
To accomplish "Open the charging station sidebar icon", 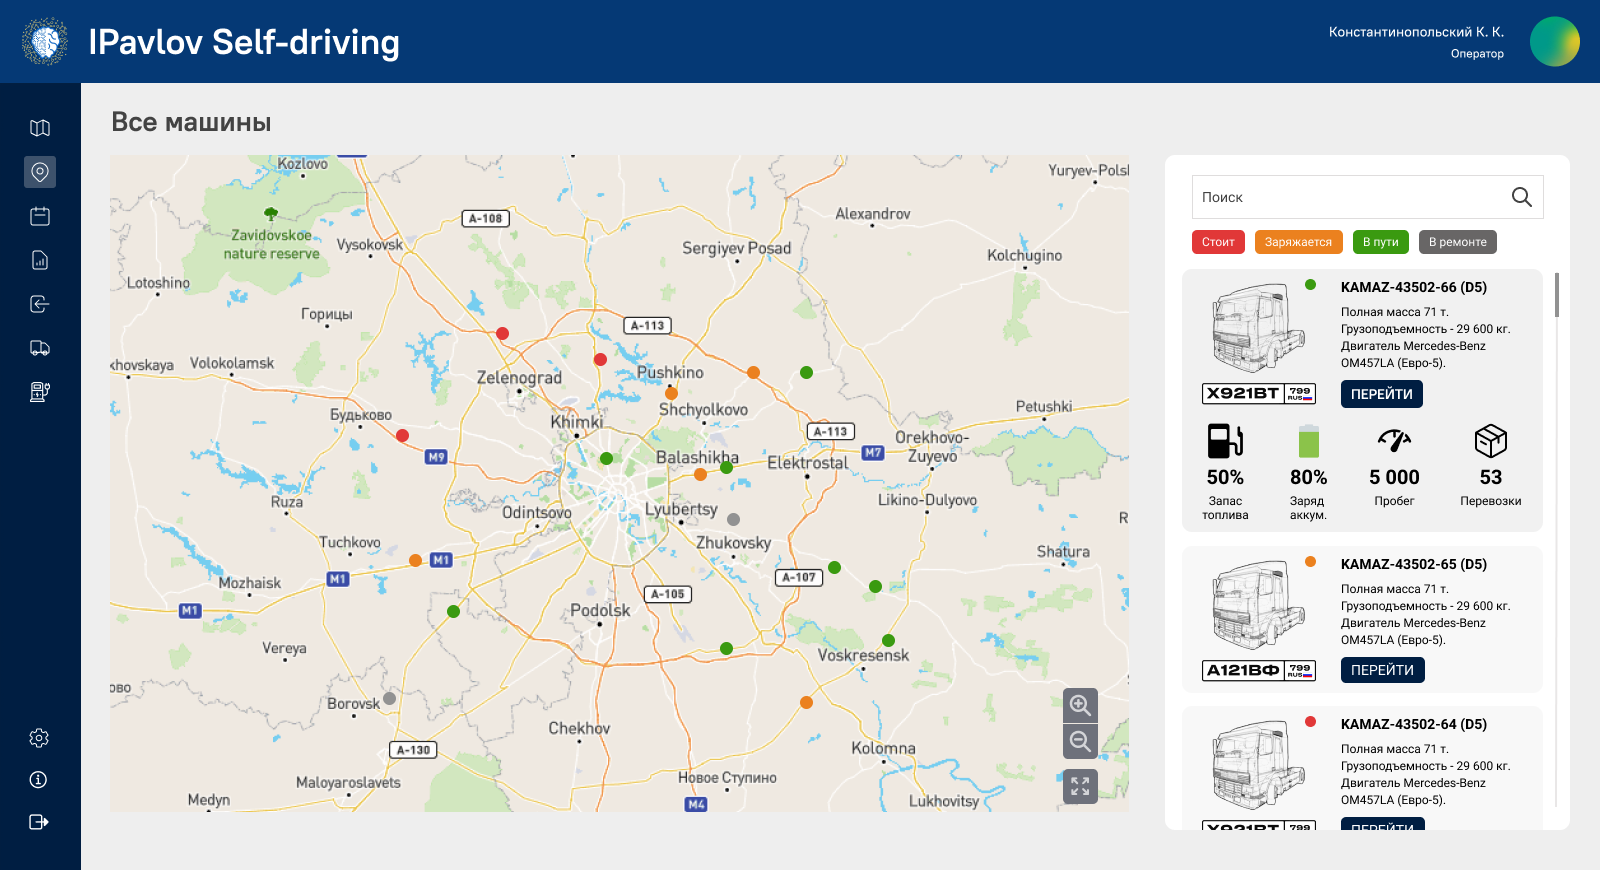I will pos(40,392).
